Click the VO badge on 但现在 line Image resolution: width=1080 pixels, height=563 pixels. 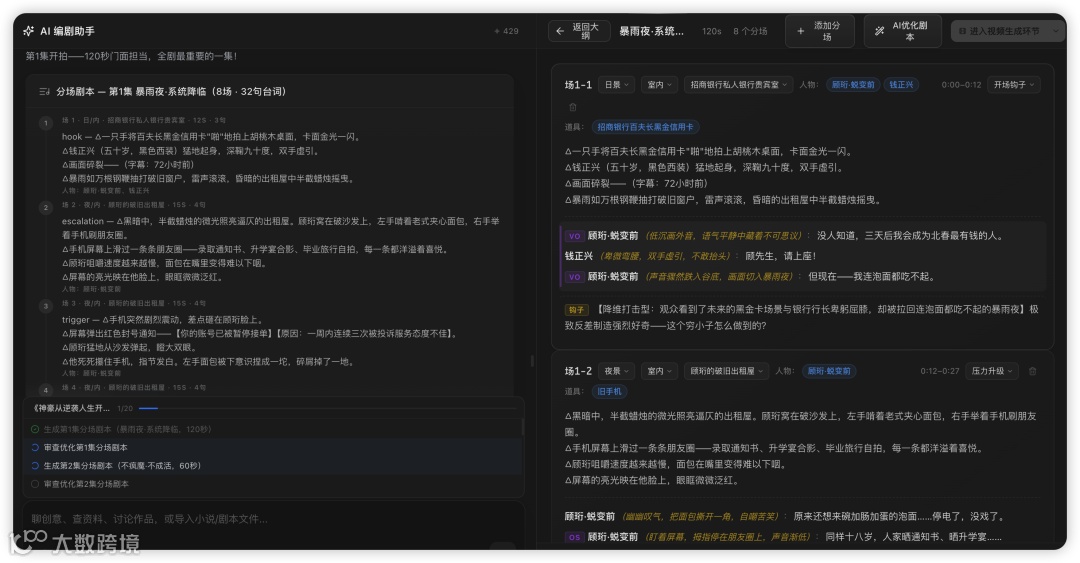point(574,277)
